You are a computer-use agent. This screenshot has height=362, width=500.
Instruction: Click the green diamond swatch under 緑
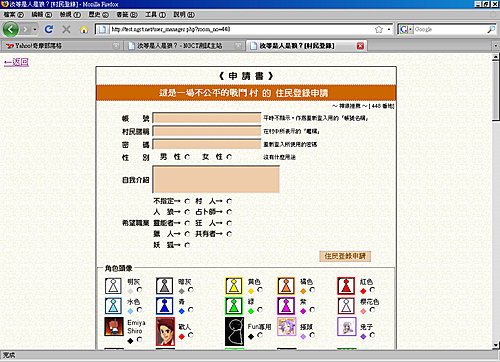pyautogui.click(x=251, y=311)
